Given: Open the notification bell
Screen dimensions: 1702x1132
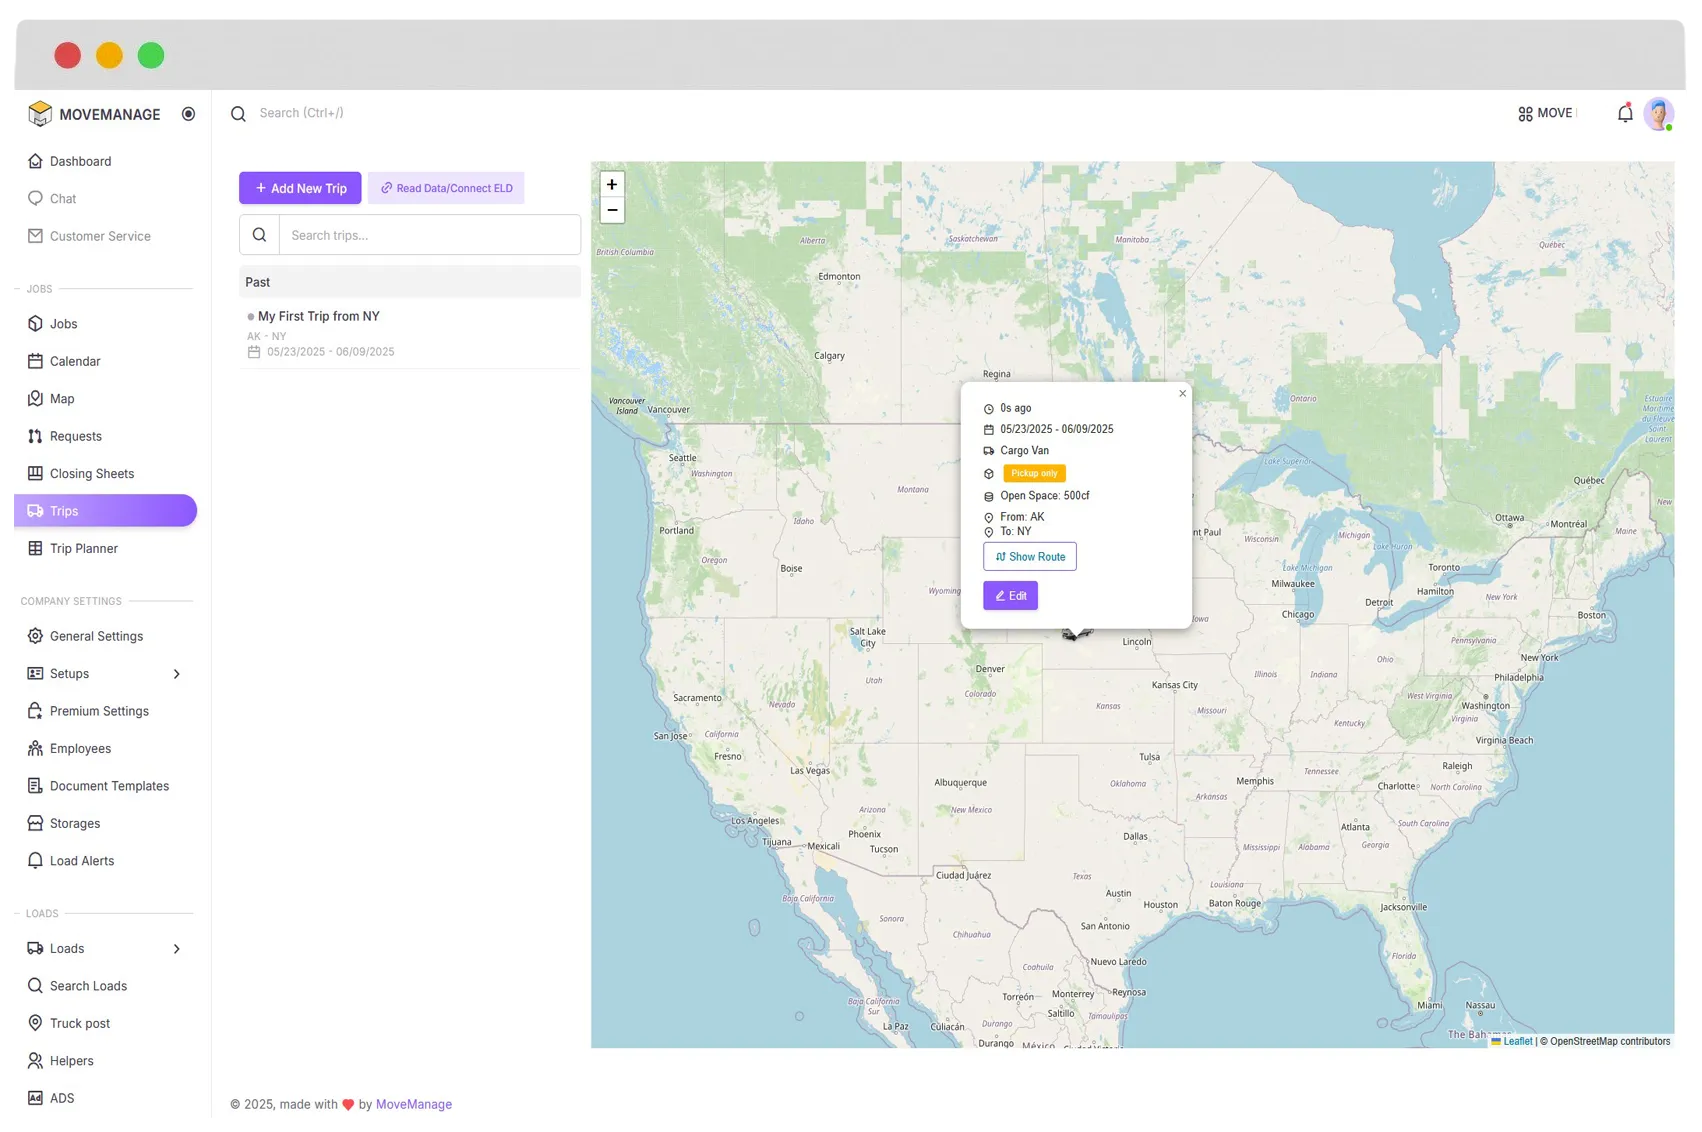Looking at the screenshot, I should (x=1624, y=113).
